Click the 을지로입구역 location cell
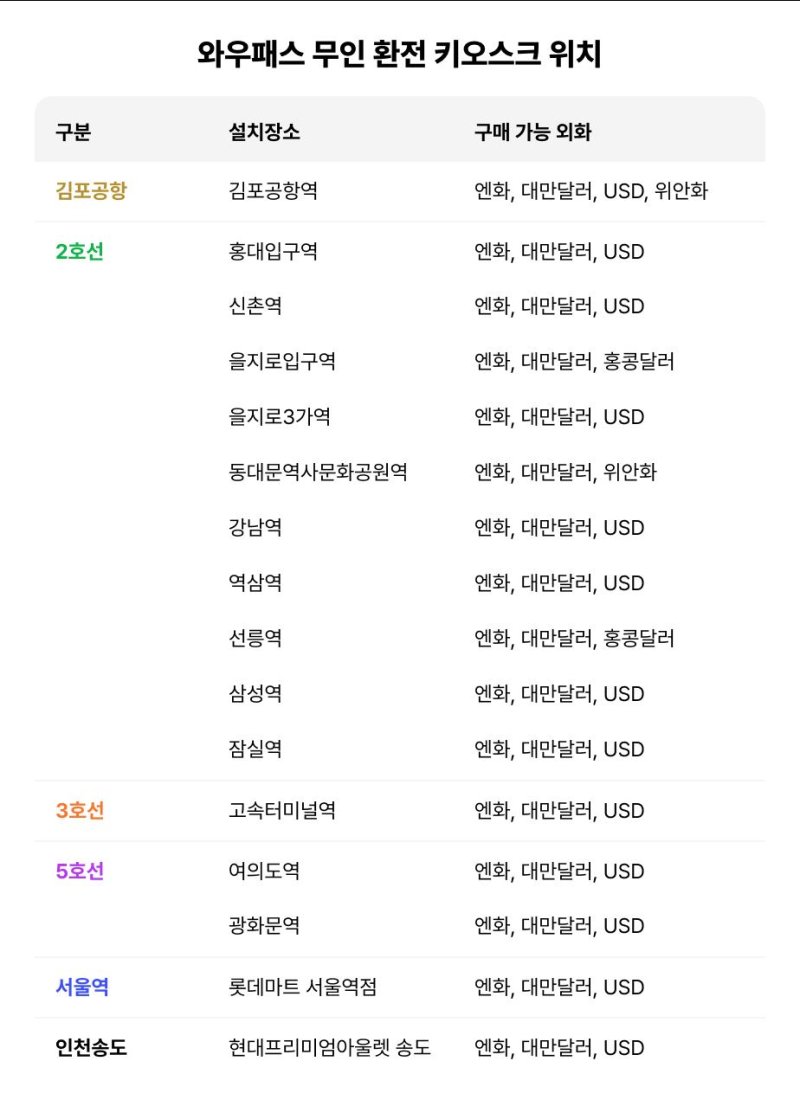 pyautogui.click(x=282, y=362)
